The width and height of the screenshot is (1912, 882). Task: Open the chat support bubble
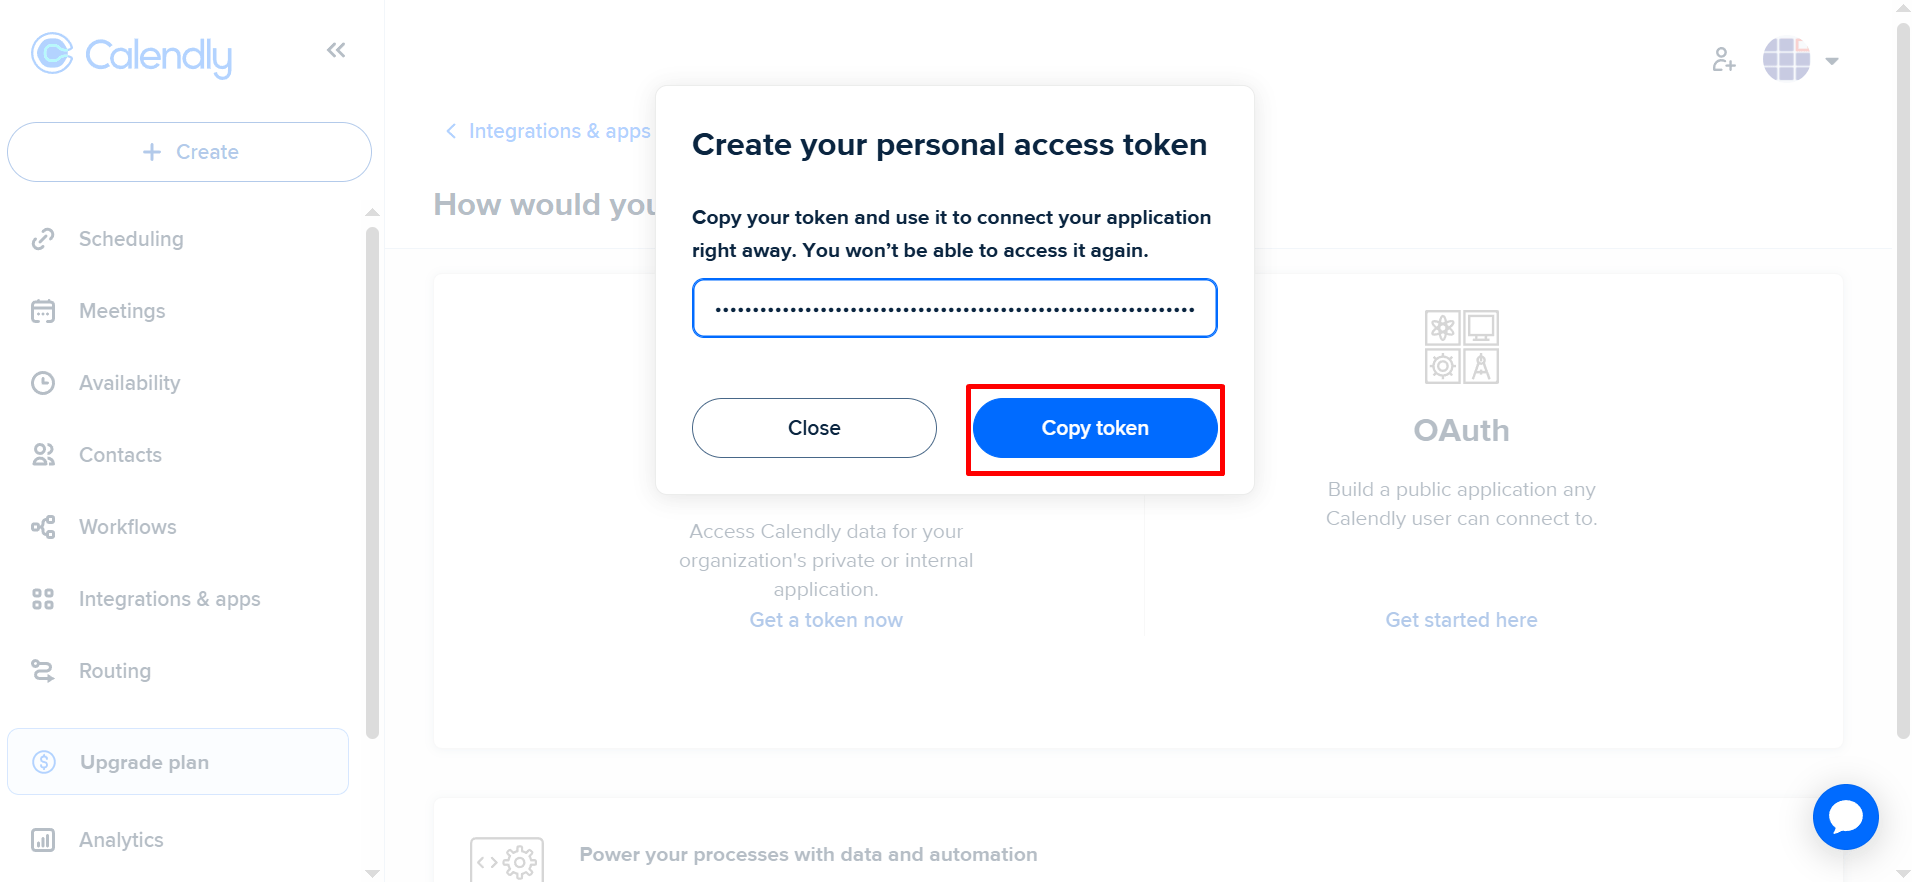[1846, 817]
